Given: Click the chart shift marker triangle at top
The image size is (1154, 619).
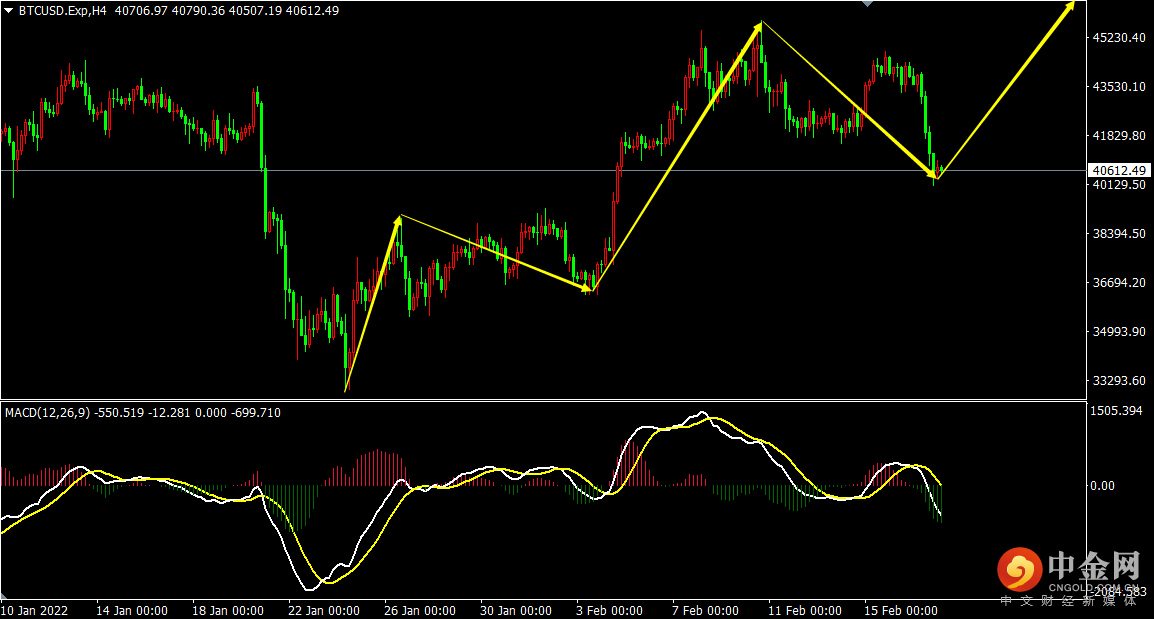Looking at the screenshot, I should pos(868,4).
